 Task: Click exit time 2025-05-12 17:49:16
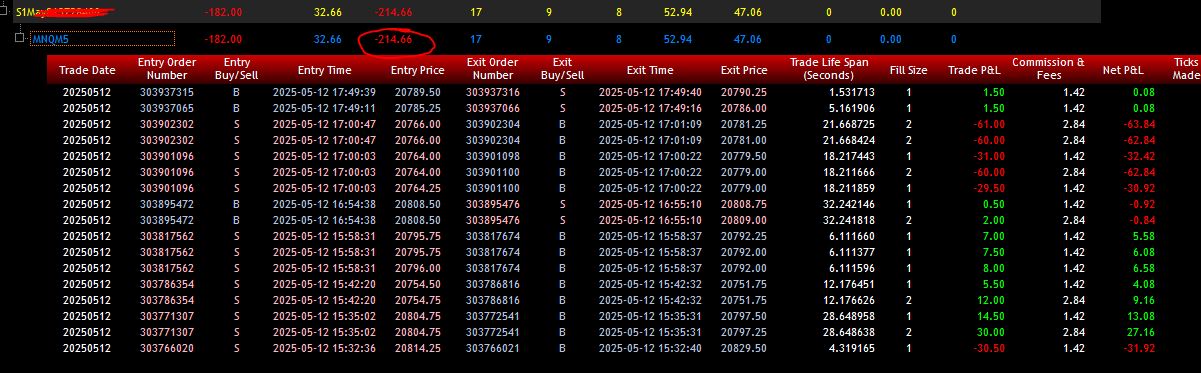(x=650, y=107)
